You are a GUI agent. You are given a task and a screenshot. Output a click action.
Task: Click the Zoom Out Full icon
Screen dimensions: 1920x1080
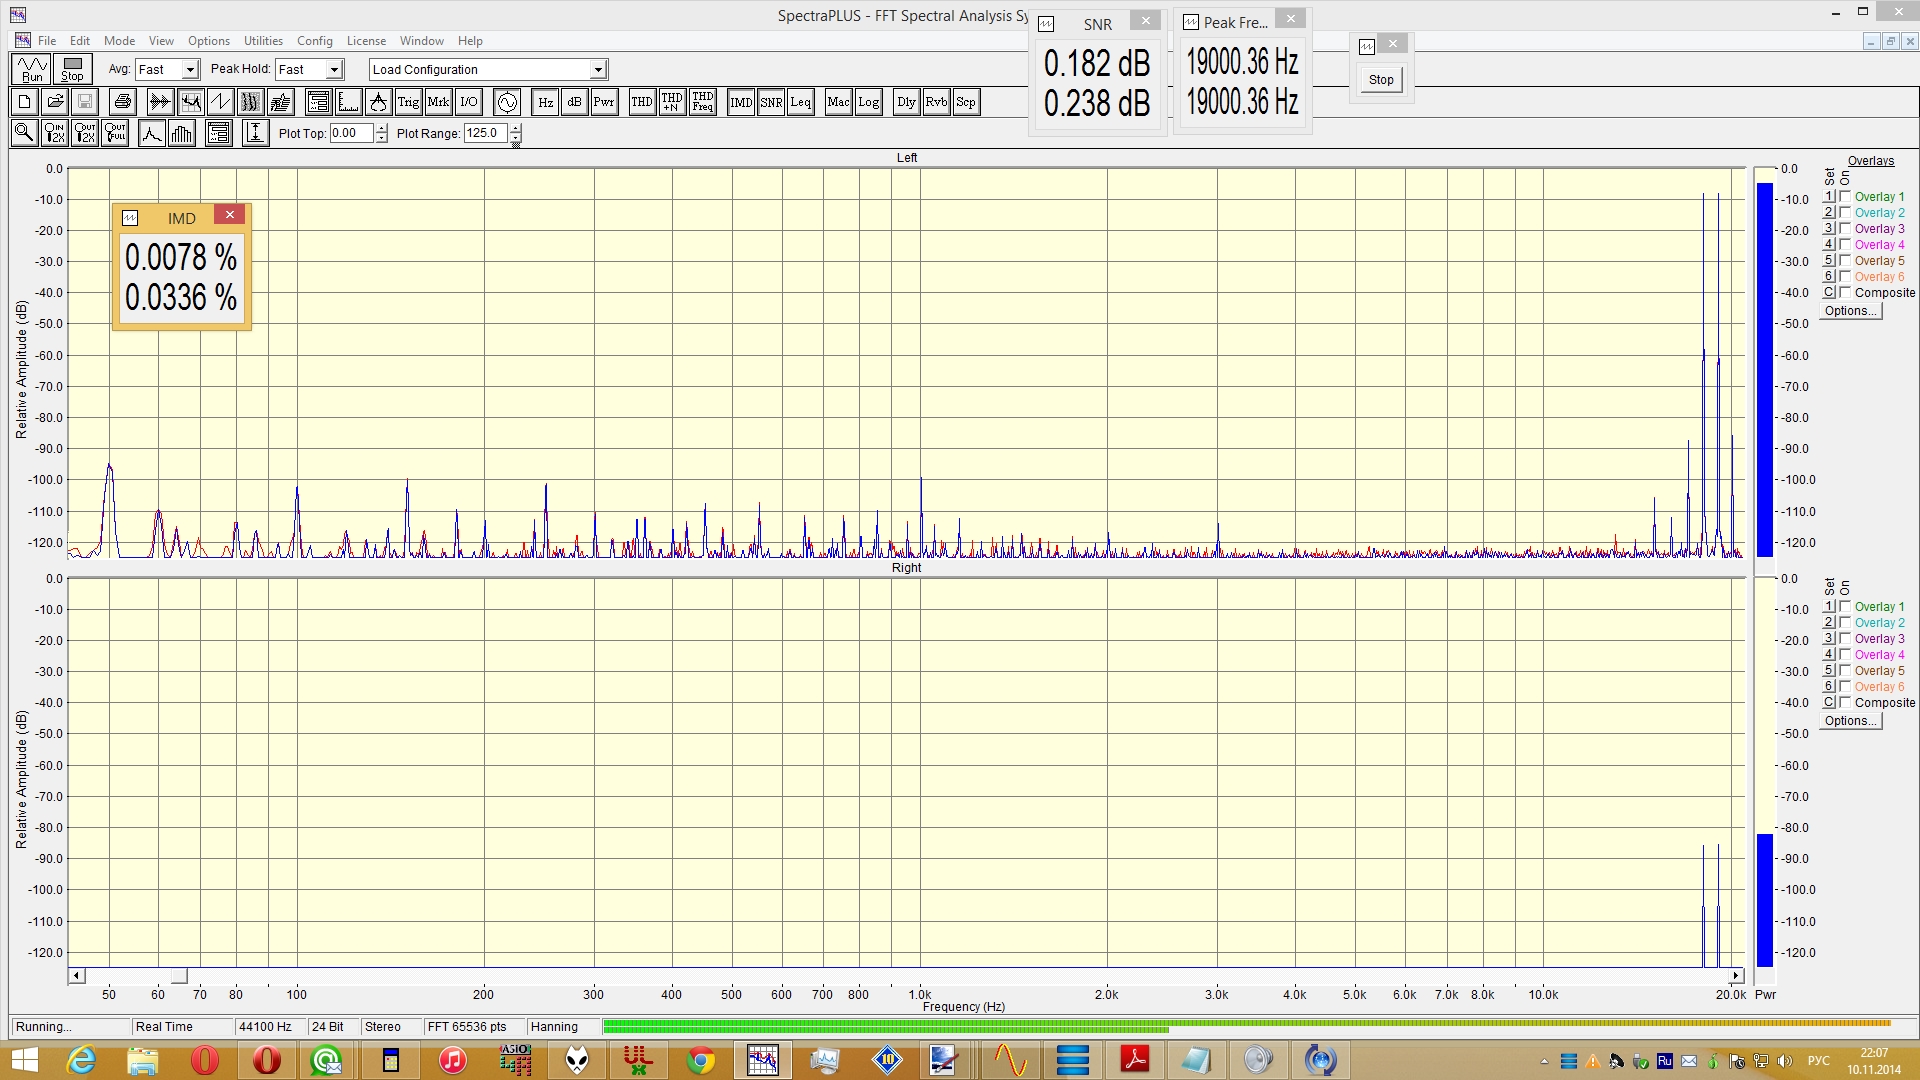(x=115, y=133)
